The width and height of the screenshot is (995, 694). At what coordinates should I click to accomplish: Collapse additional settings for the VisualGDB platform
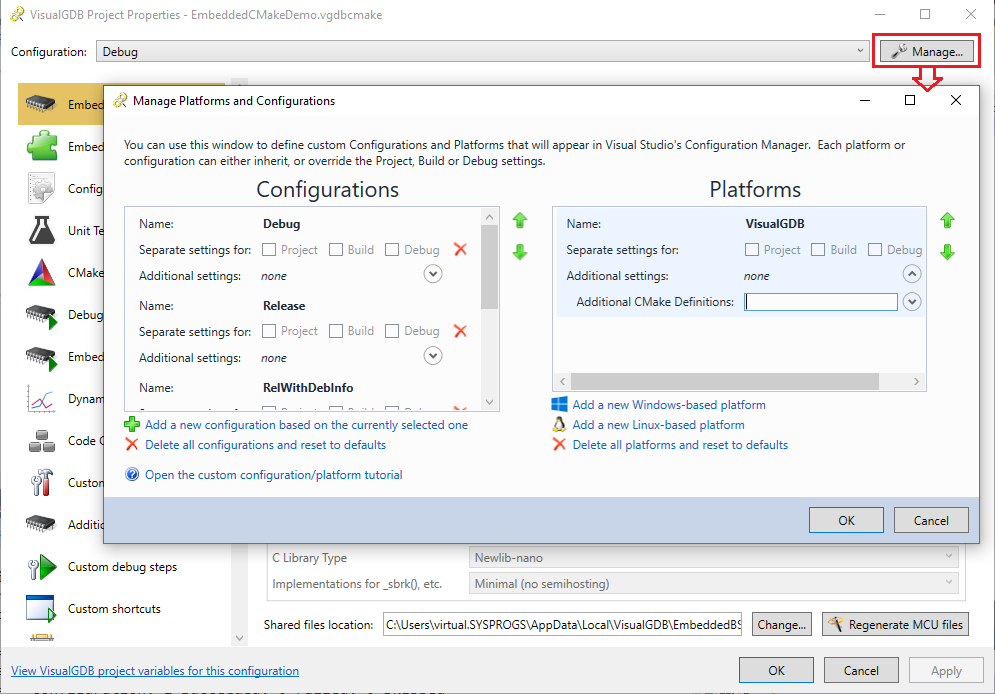912,274
